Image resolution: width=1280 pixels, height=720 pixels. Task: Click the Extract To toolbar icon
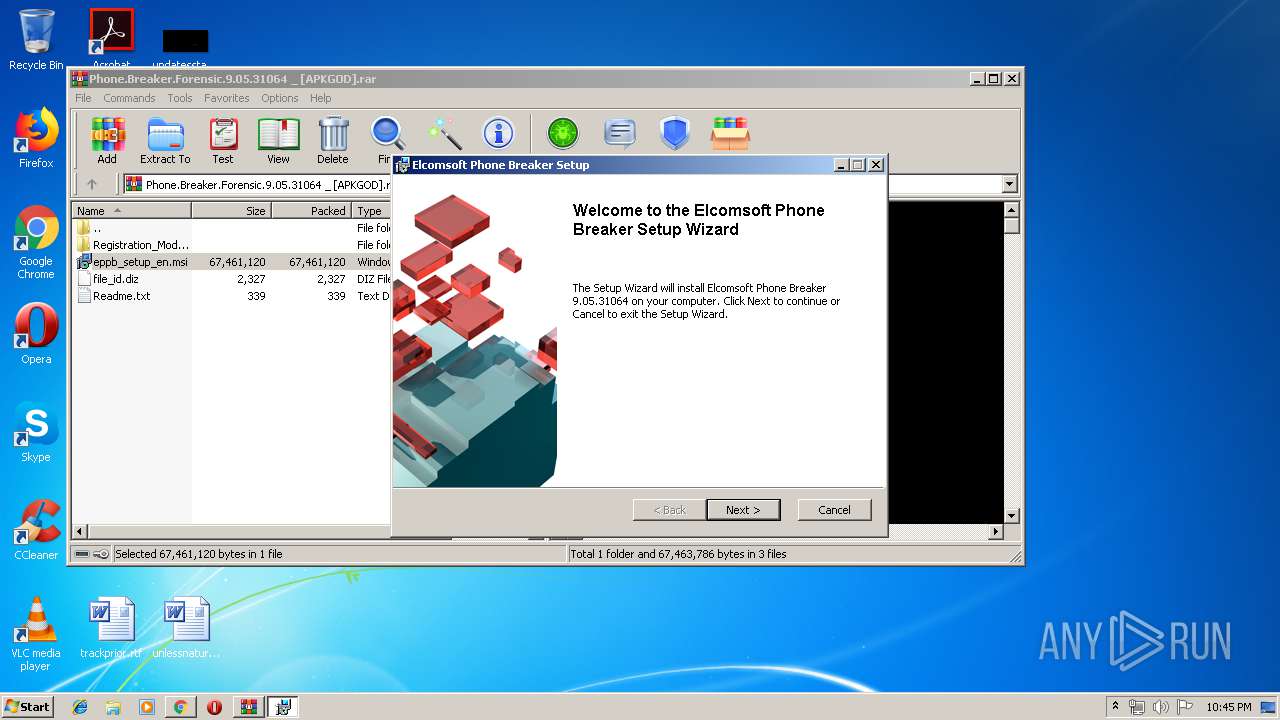[x=165, y=140]
